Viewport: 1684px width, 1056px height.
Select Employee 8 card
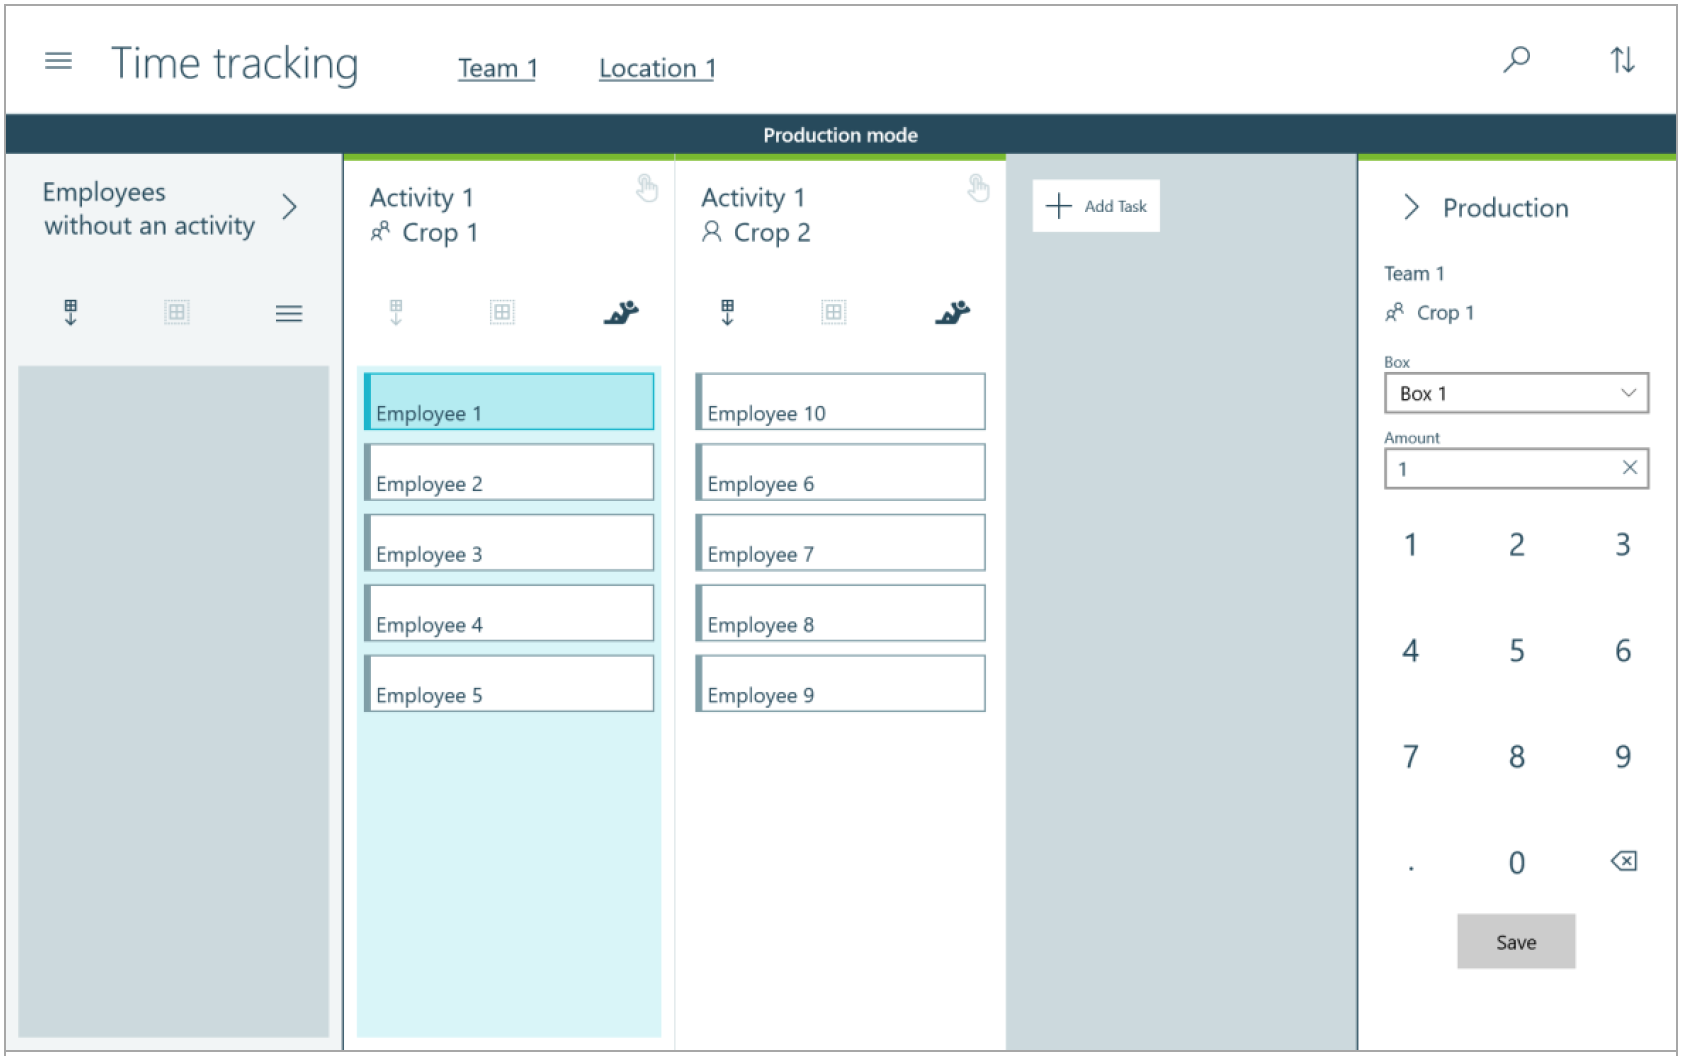pos(840,613)
